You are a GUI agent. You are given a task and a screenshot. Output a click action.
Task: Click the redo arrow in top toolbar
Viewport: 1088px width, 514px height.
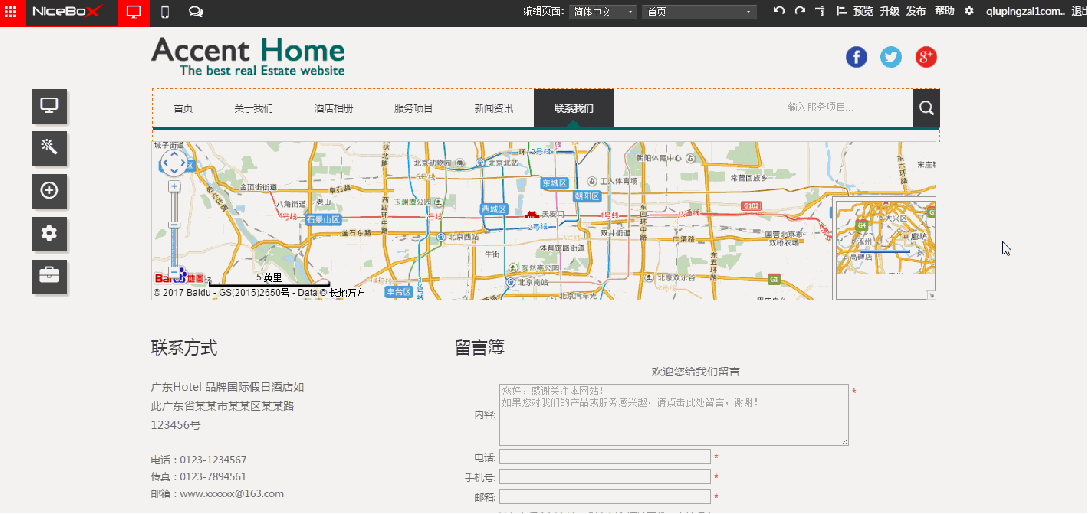click(800, 12)
